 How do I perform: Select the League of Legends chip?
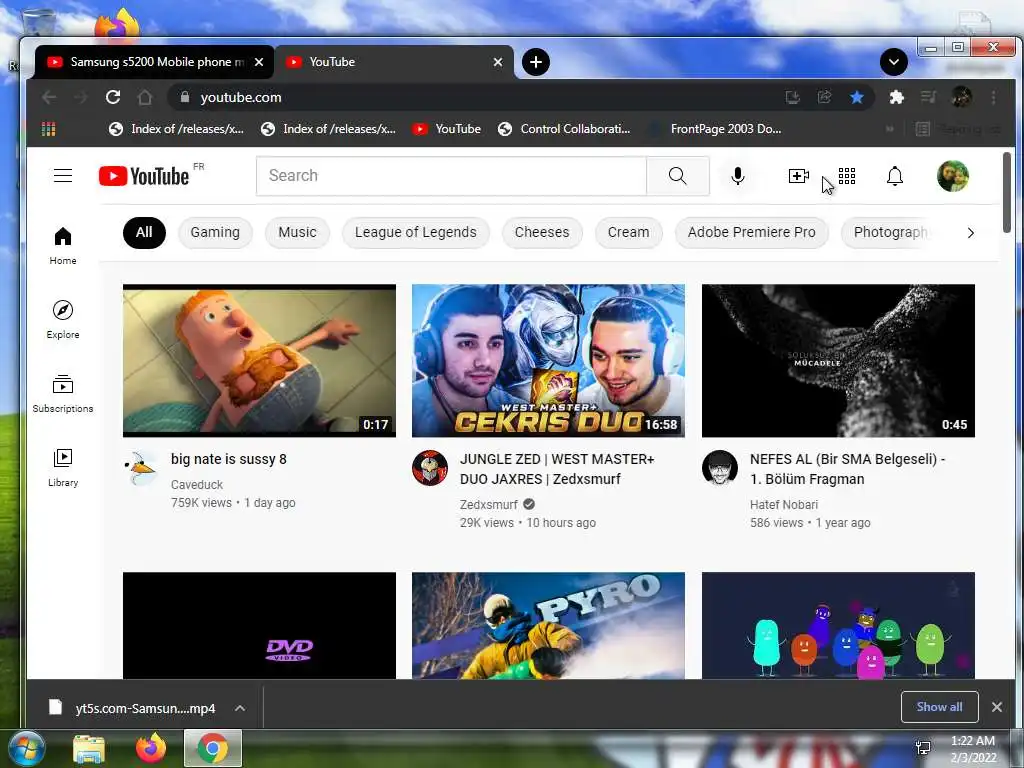click(415, 232)
